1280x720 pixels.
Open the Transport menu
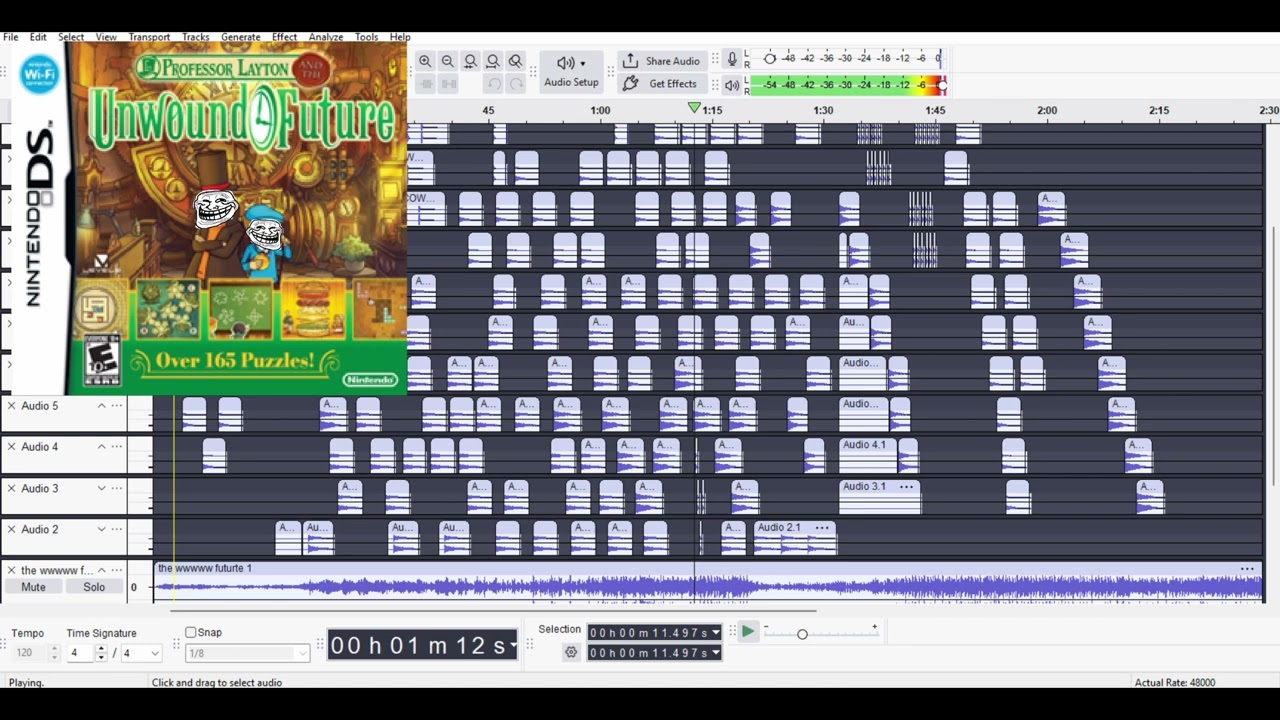[149, 37]
